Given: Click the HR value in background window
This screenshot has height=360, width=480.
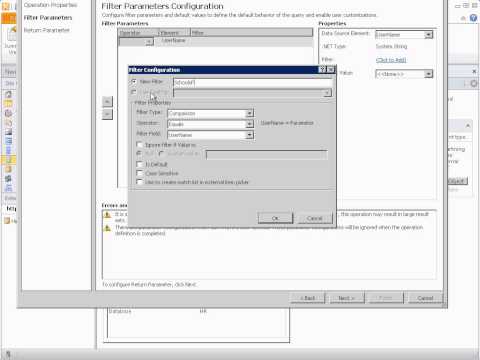Looking at the screenshot, I should pos(203,311).
